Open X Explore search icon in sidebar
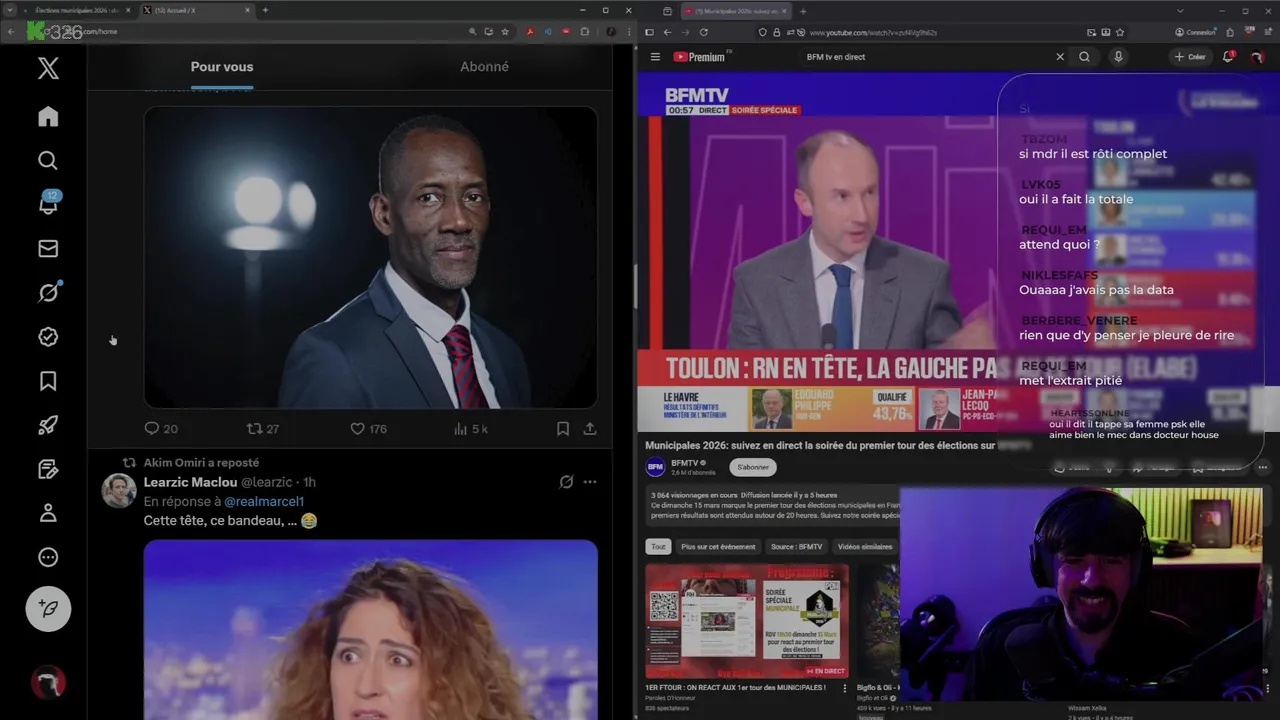 (48, 160)
